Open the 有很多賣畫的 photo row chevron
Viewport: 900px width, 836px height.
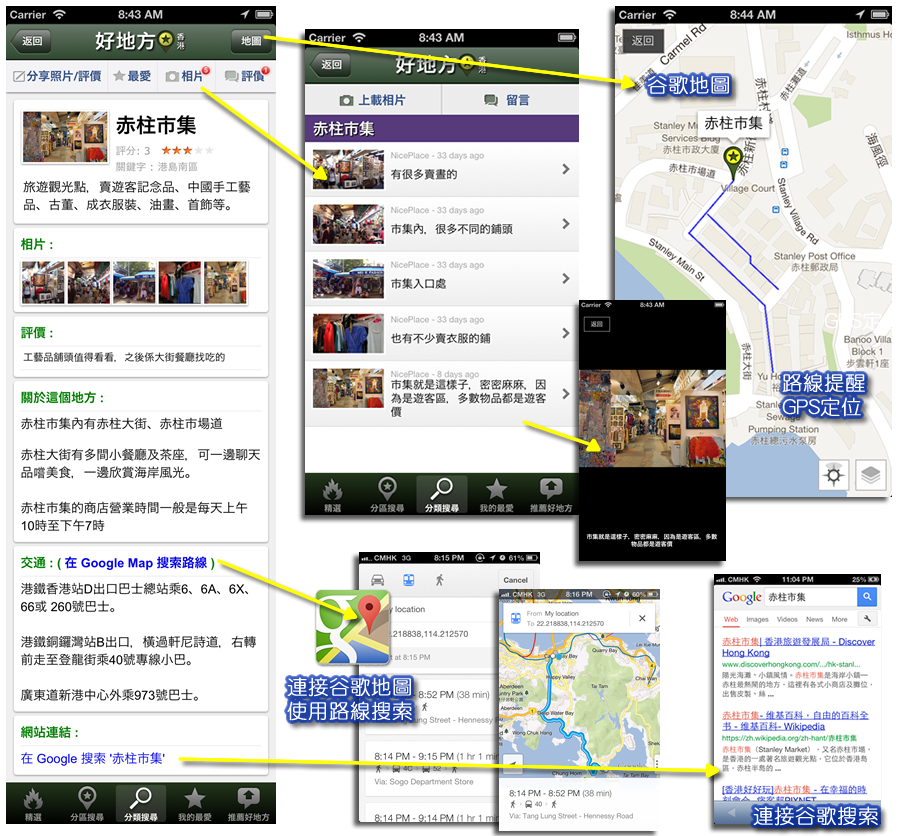pyautogui.click(x=565, y=169)
